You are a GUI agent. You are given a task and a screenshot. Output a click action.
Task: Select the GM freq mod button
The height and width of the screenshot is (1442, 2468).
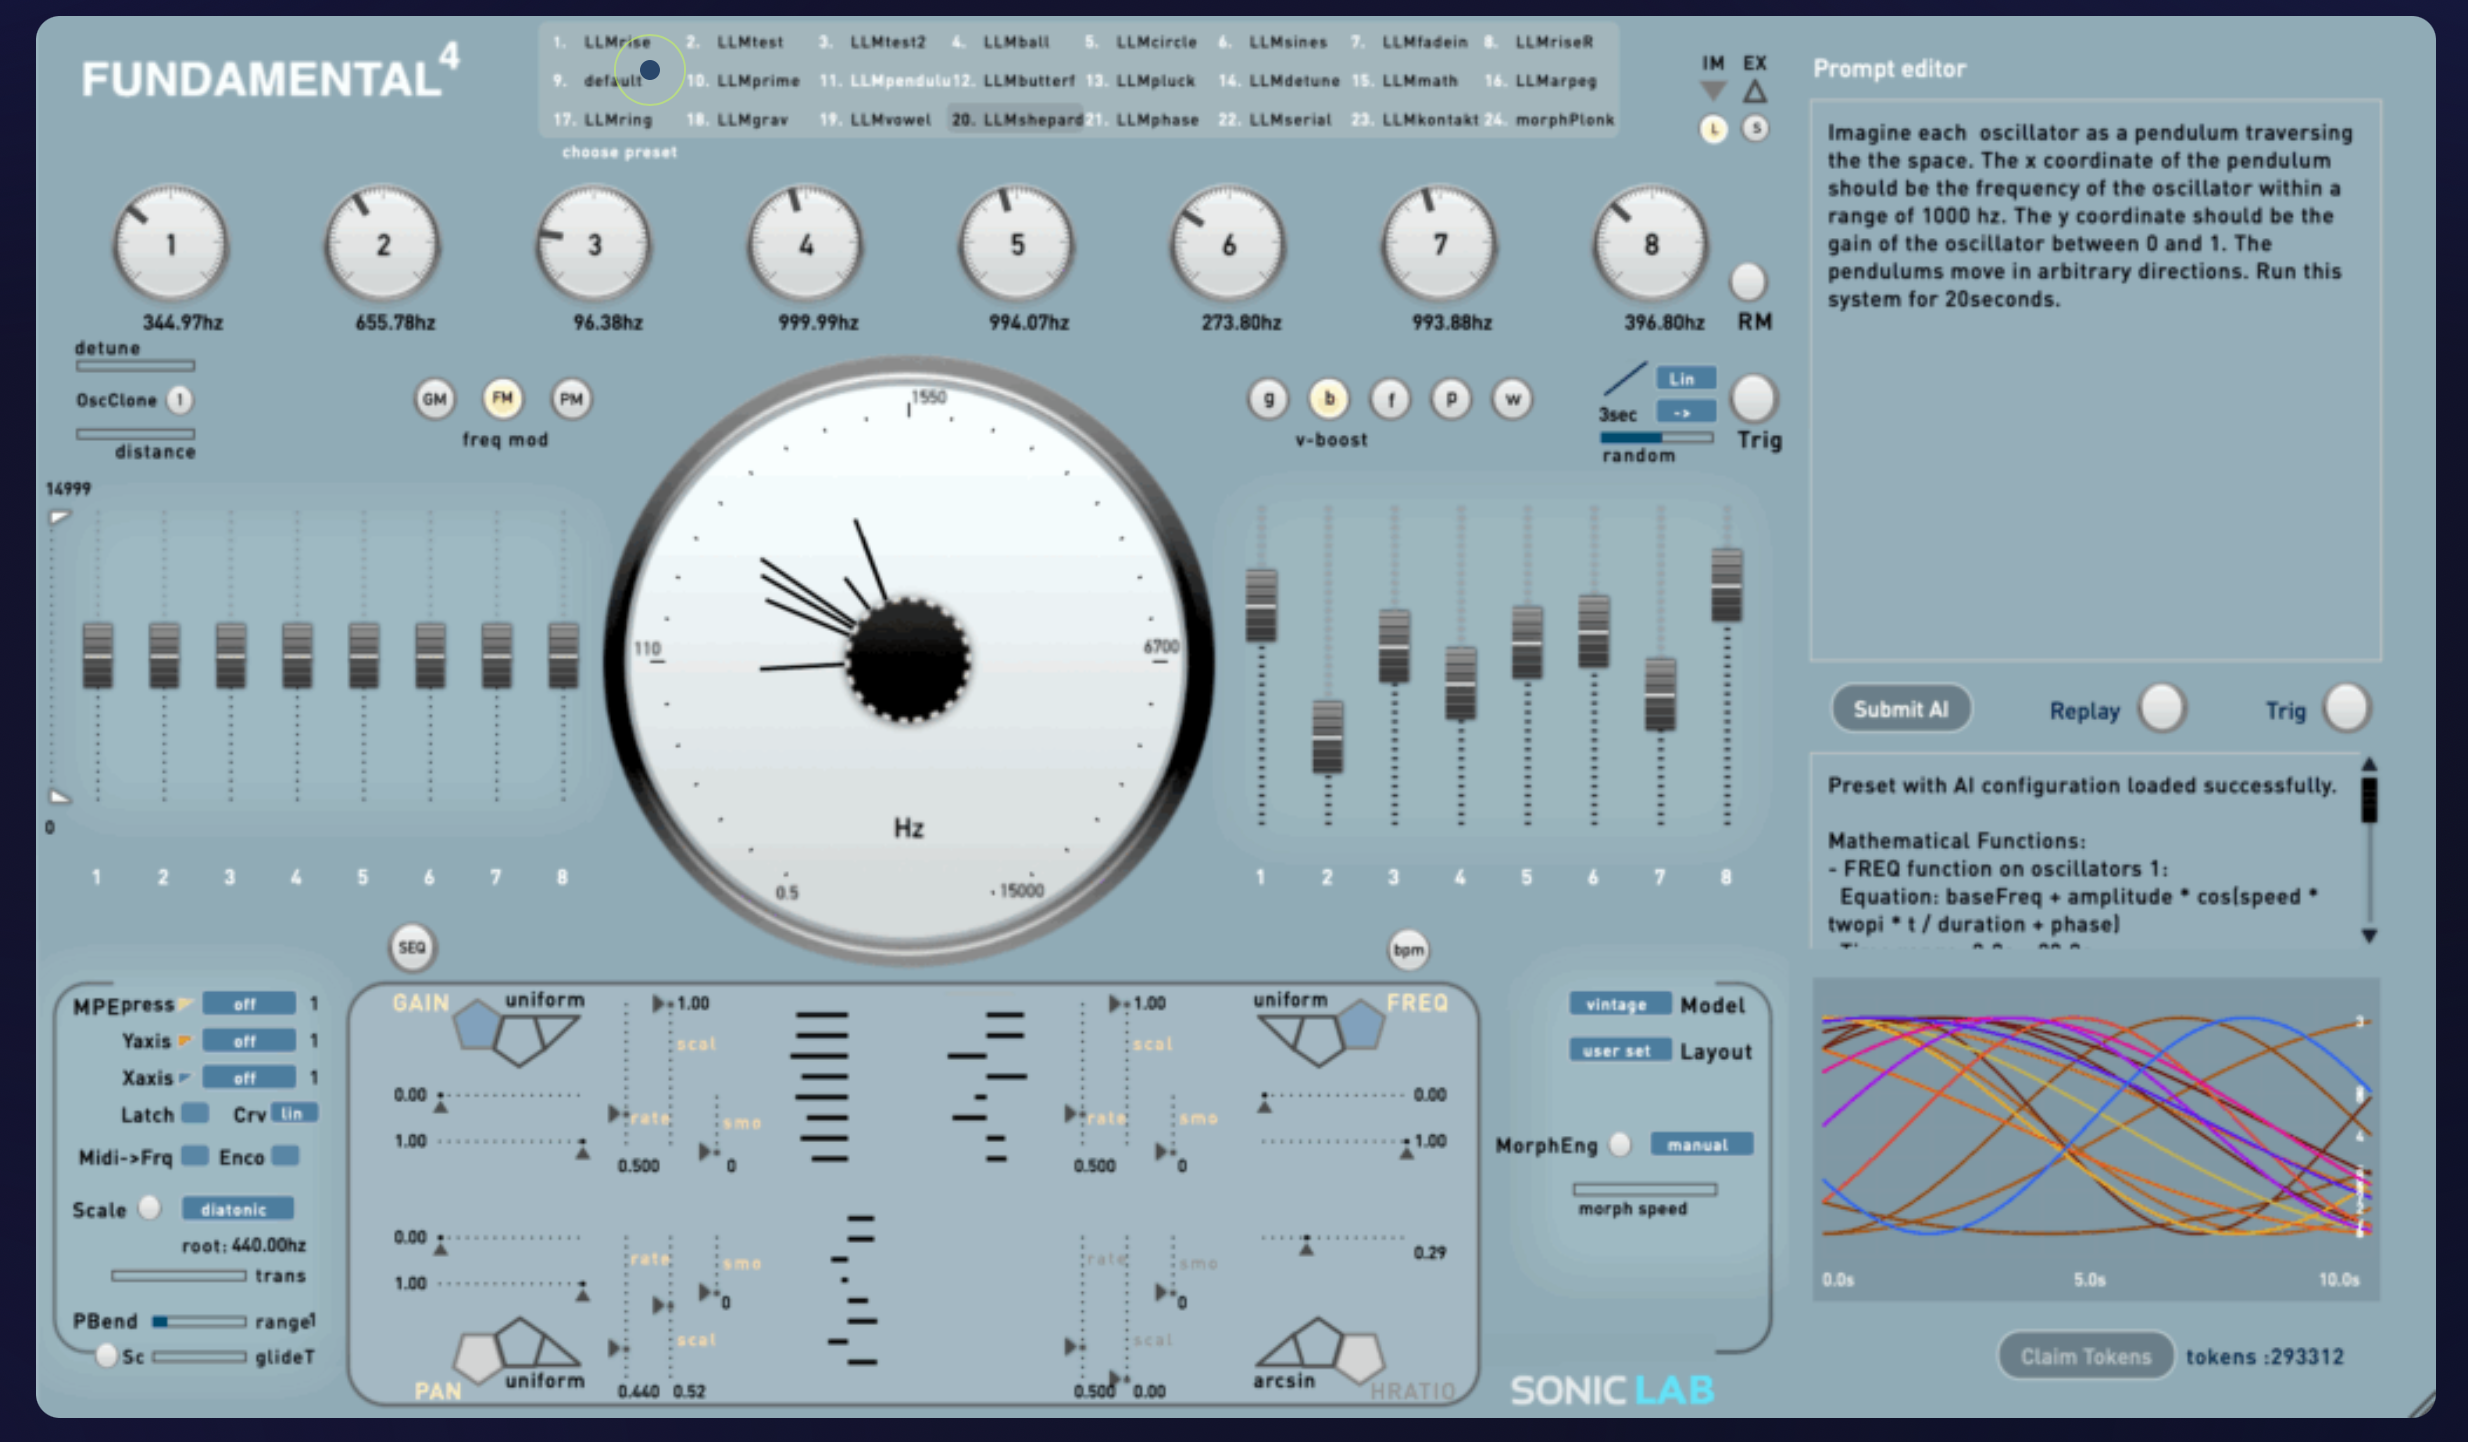pyautogui.click(x=434, y=399)
